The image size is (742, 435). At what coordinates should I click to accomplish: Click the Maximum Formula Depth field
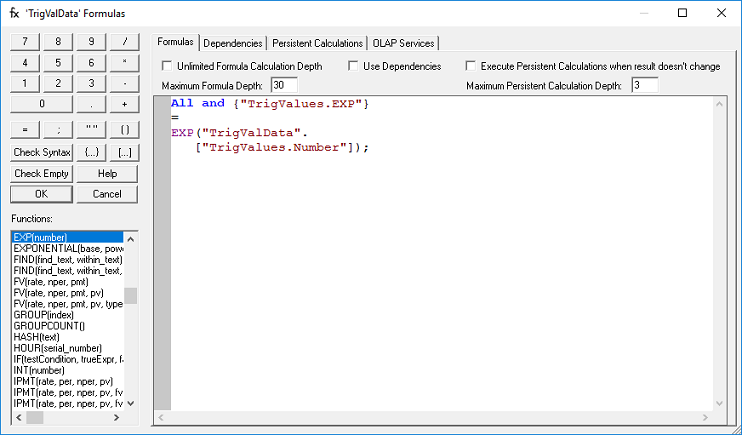[283, 85]
